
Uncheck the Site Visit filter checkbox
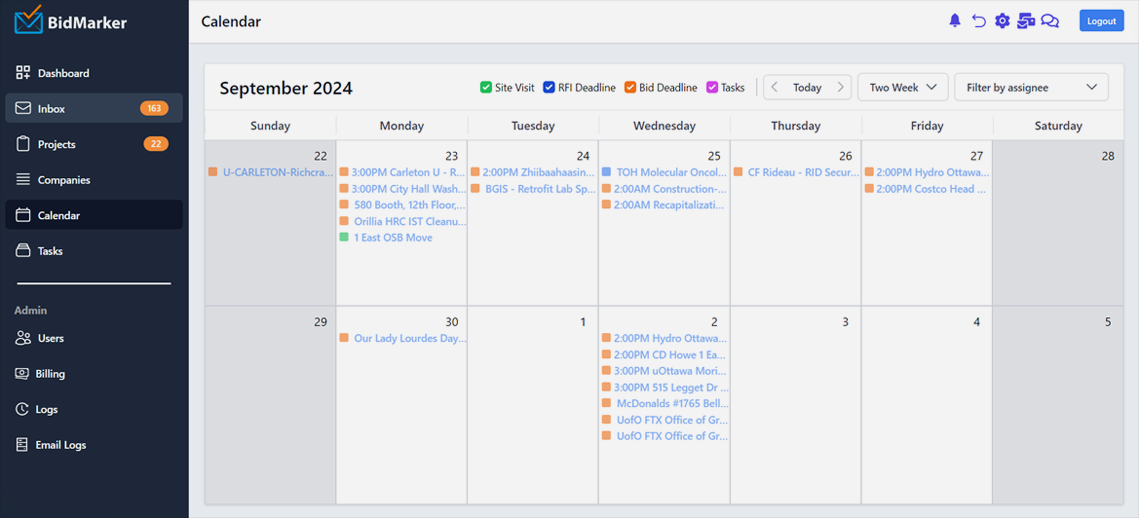(486, 88)
